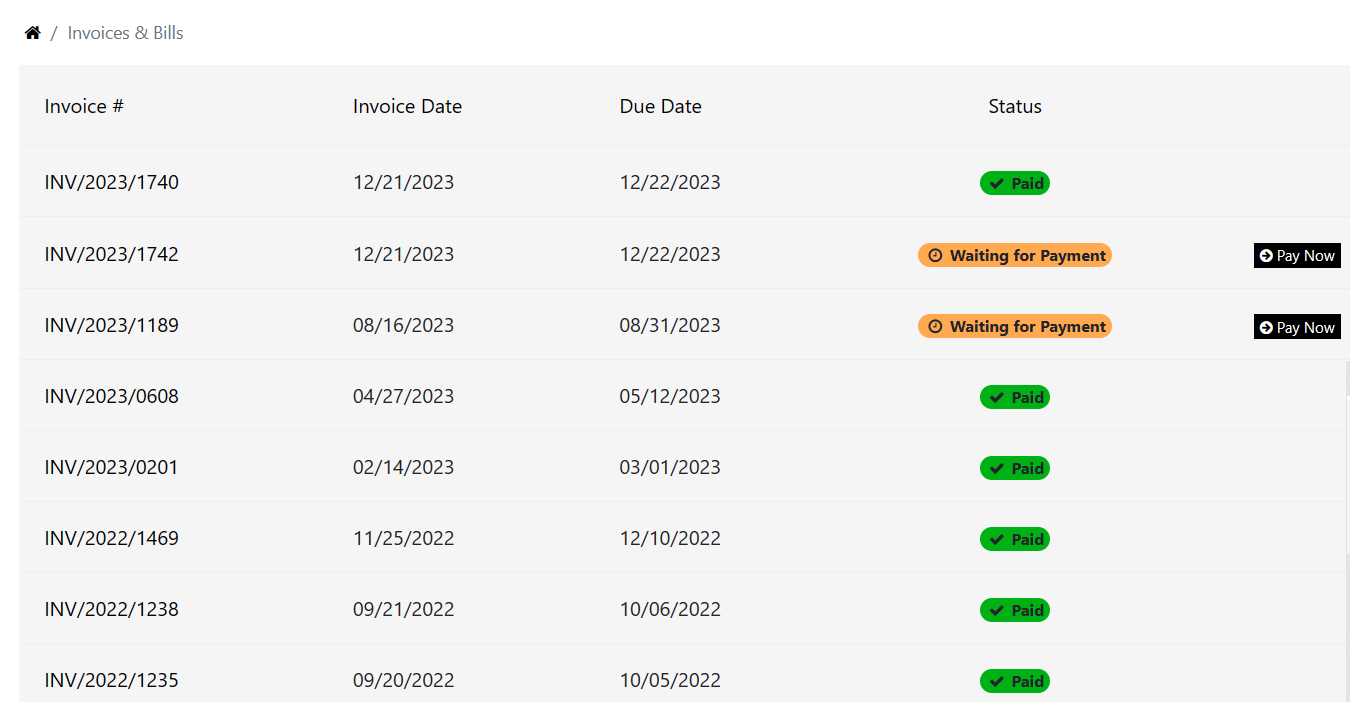The width and height of the screenshot is (1350, 702).
Task: Click the Due Date column header
Action: (660, 106)
